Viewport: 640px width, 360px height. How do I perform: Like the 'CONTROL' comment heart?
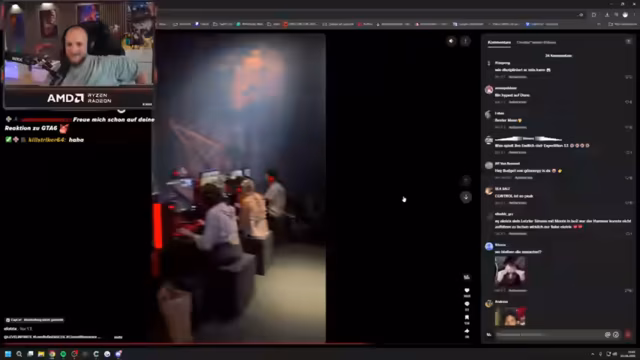(628, 203)
